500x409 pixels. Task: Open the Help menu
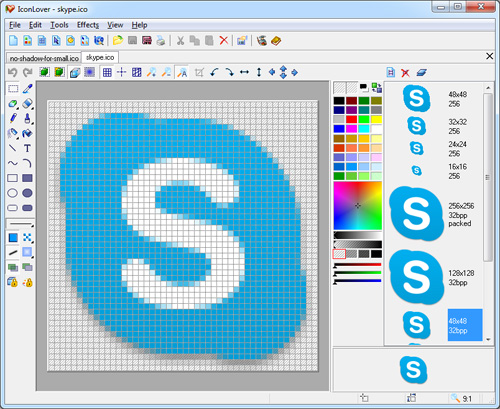(139, 25)
